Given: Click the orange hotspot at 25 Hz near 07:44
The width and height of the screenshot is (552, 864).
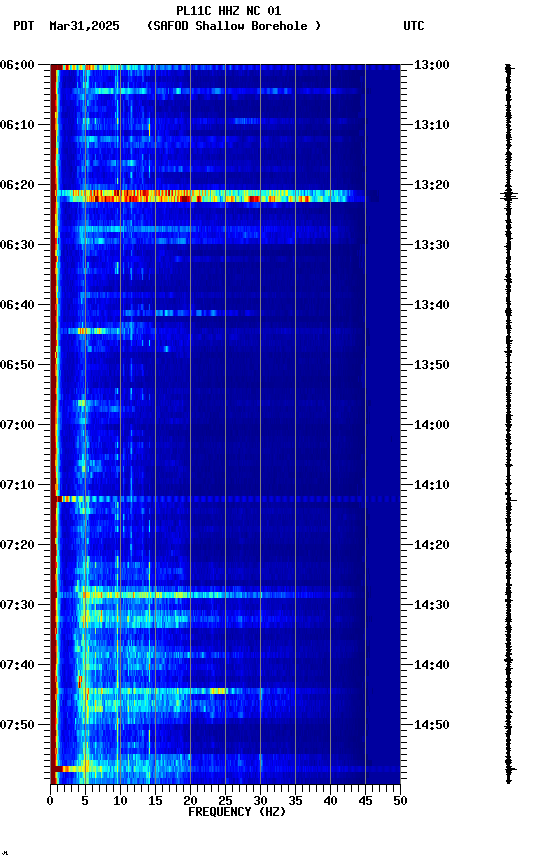Looking at the screenshot, I should (x=218, y=691).
